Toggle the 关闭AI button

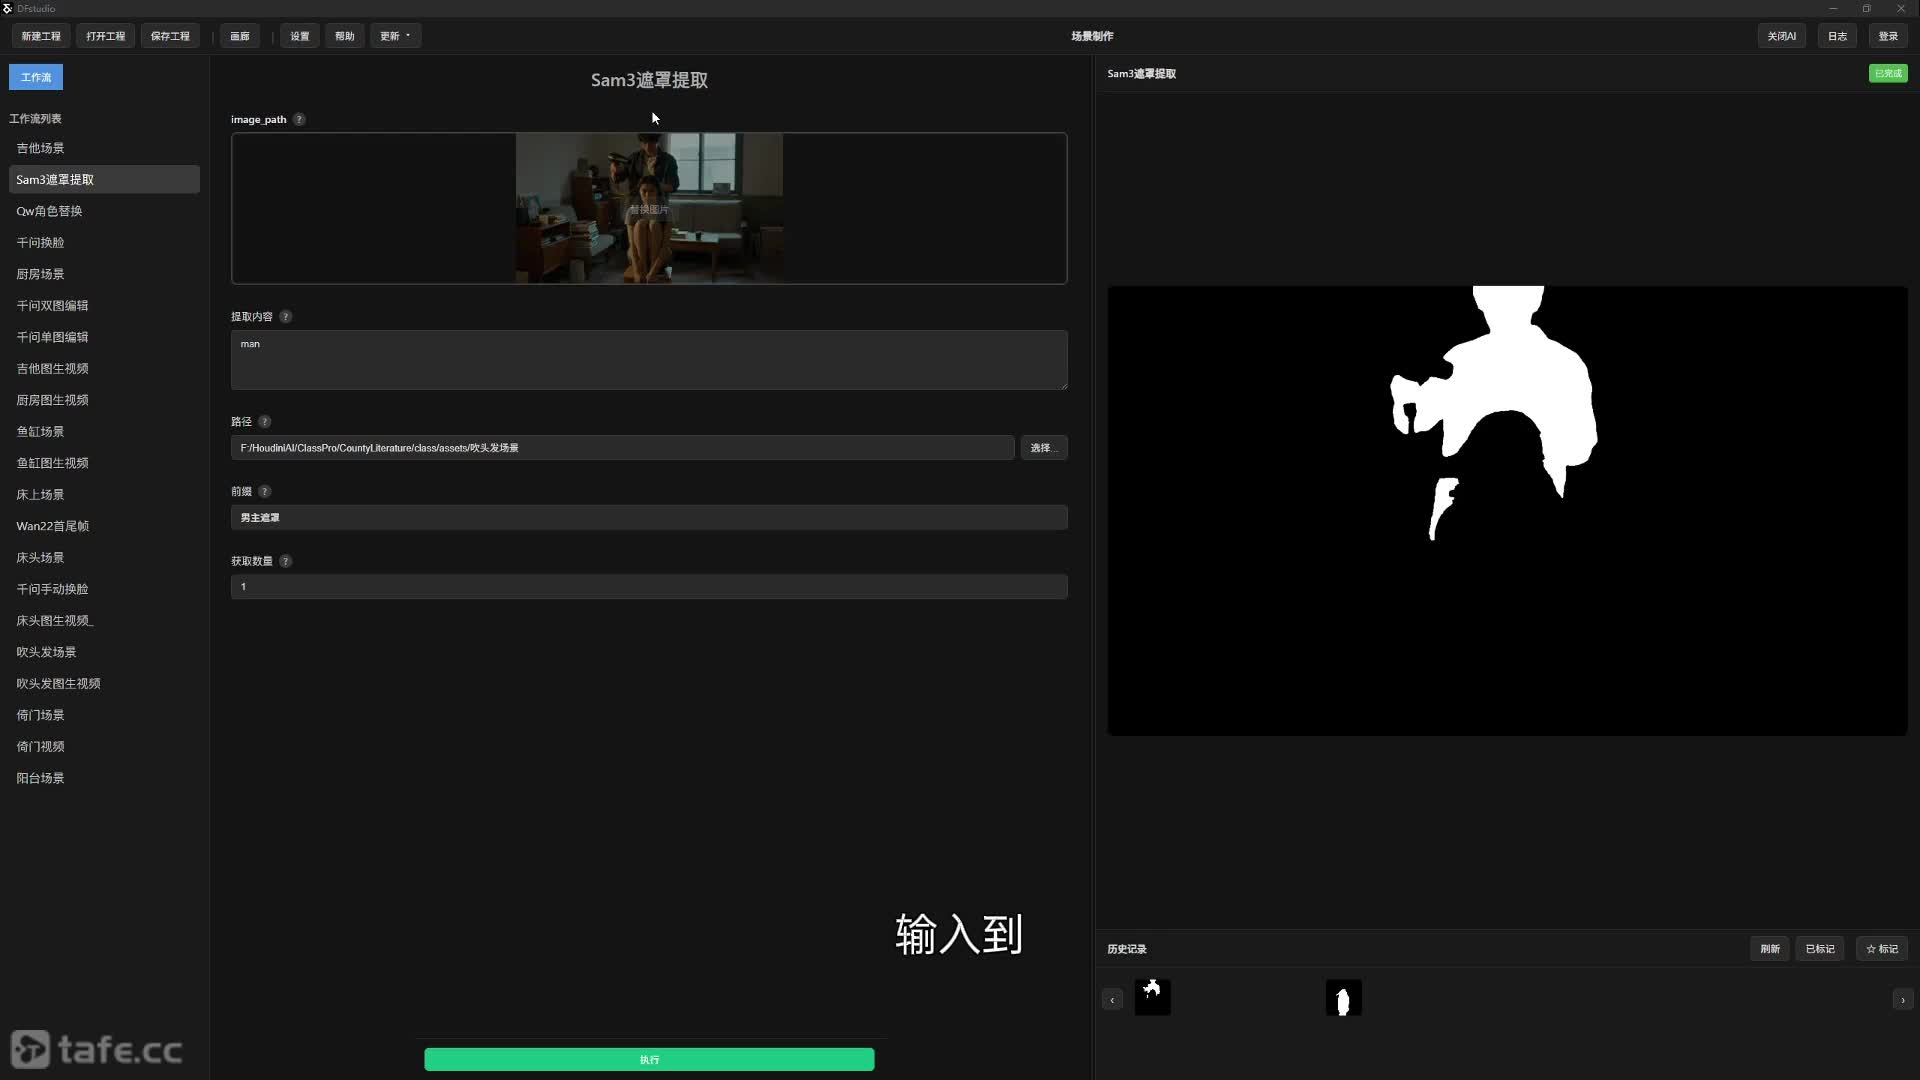pos(1781,36)
